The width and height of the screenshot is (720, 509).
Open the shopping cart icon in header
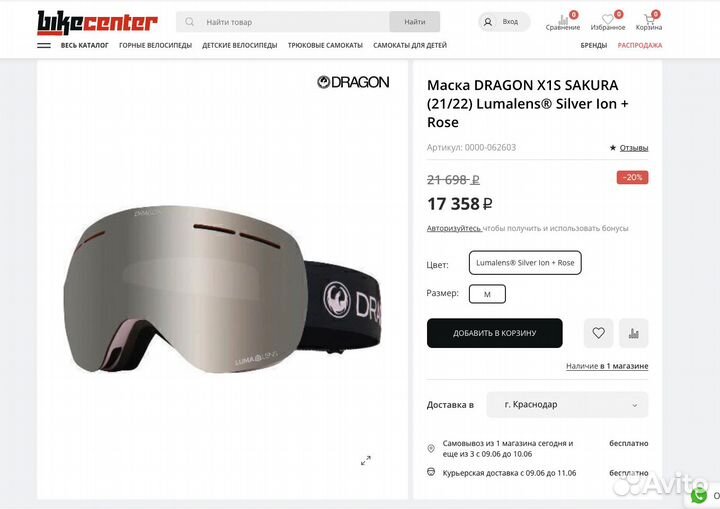(x=649, y=19)
